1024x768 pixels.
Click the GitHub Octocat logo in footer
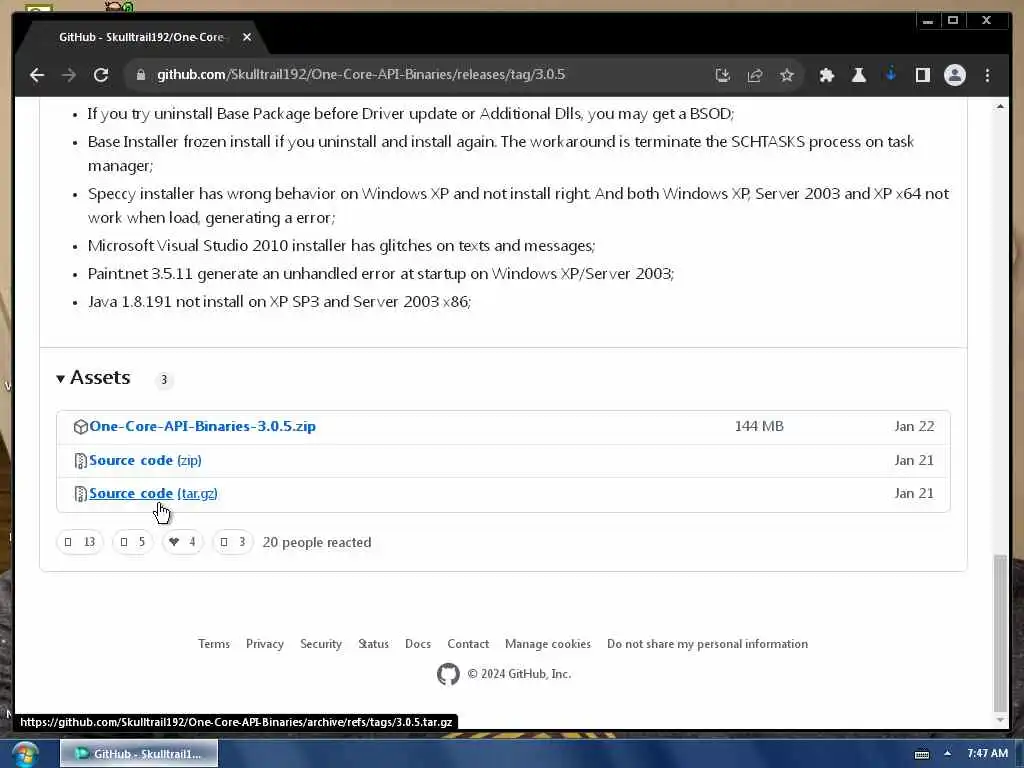point(448,674)
